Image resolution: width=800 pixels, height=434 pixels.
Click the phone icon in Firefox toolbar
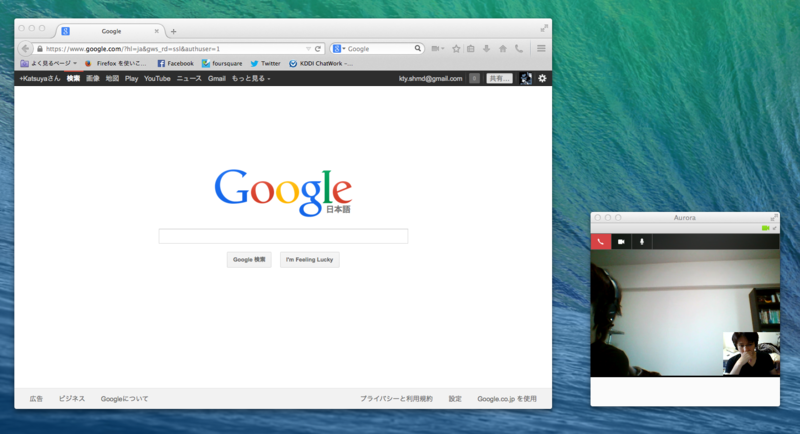tap(519, 48)
